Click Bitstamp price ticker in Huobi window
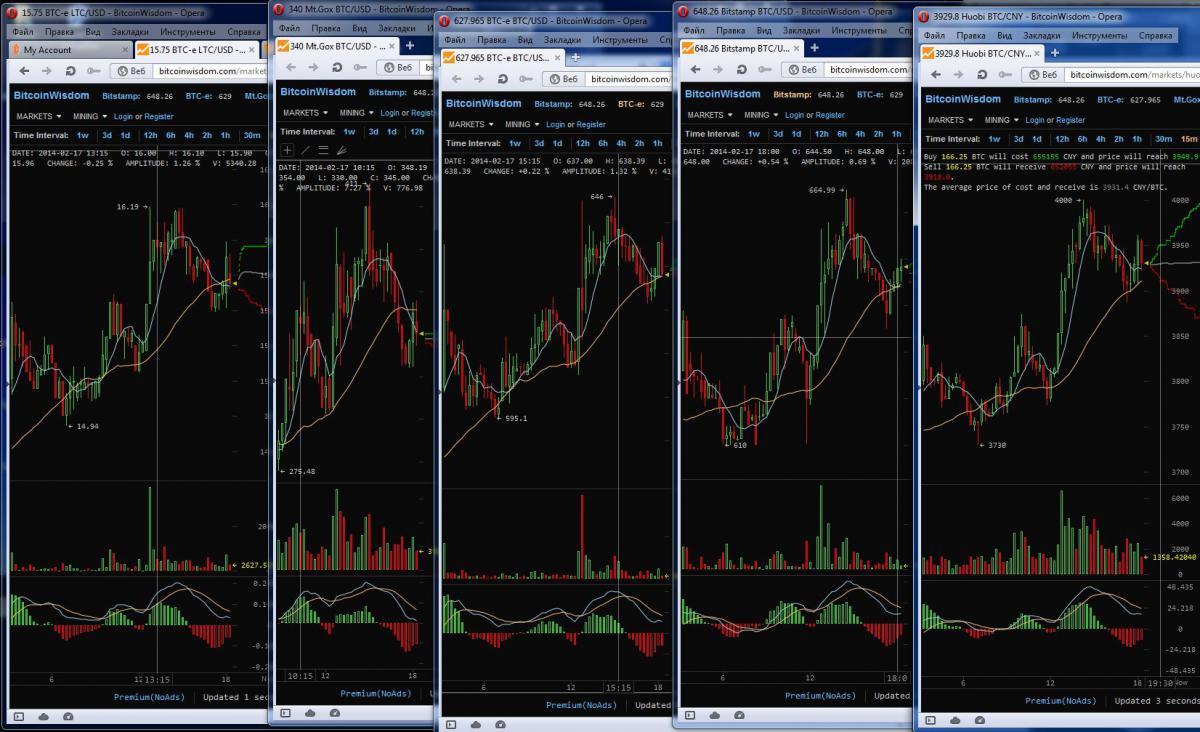Image resolution: width=1200 pixels, height=732 pixels. tap(1049, 100)
